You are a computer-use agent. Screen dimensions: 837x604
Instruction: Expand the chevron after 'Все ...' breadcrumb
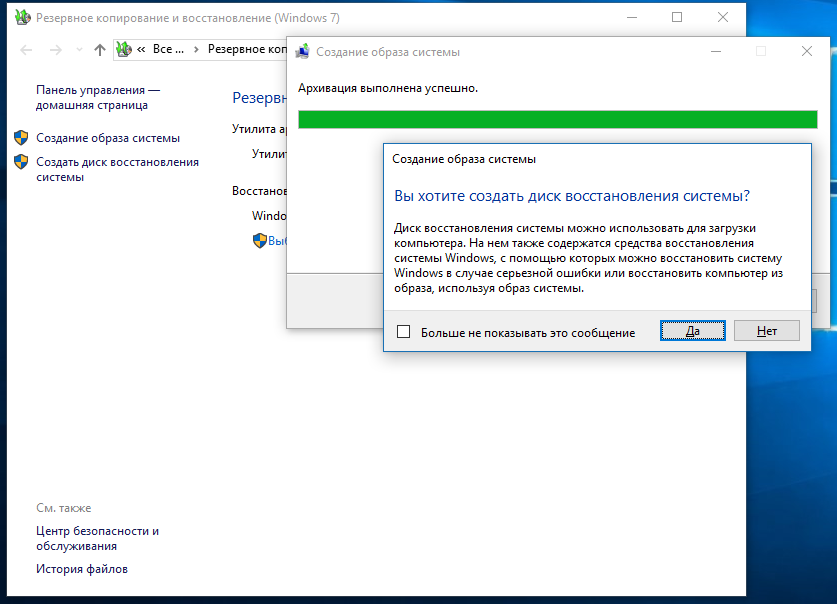196,50
